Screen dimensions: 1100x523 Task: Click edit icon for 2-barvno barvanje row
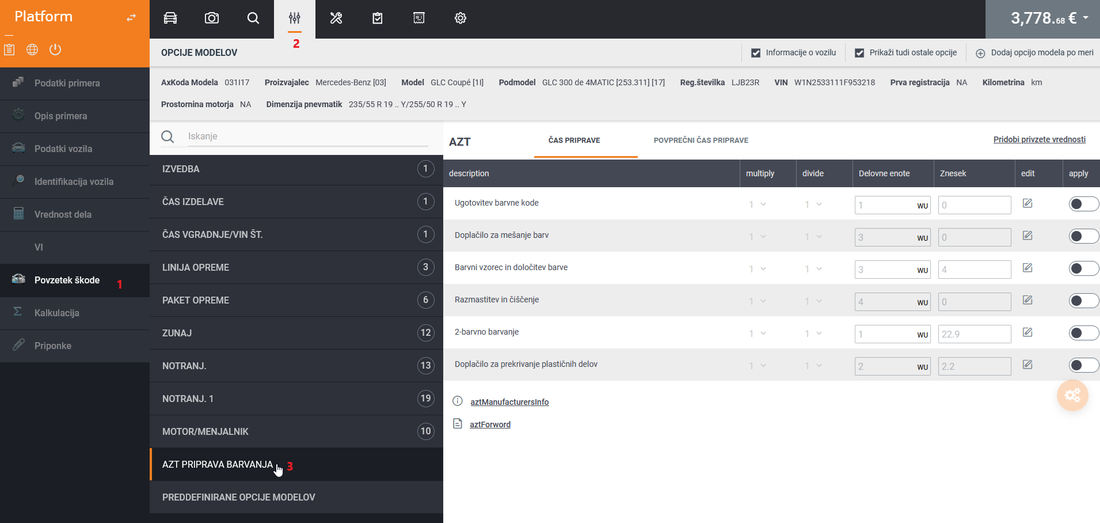[1027, 333]
